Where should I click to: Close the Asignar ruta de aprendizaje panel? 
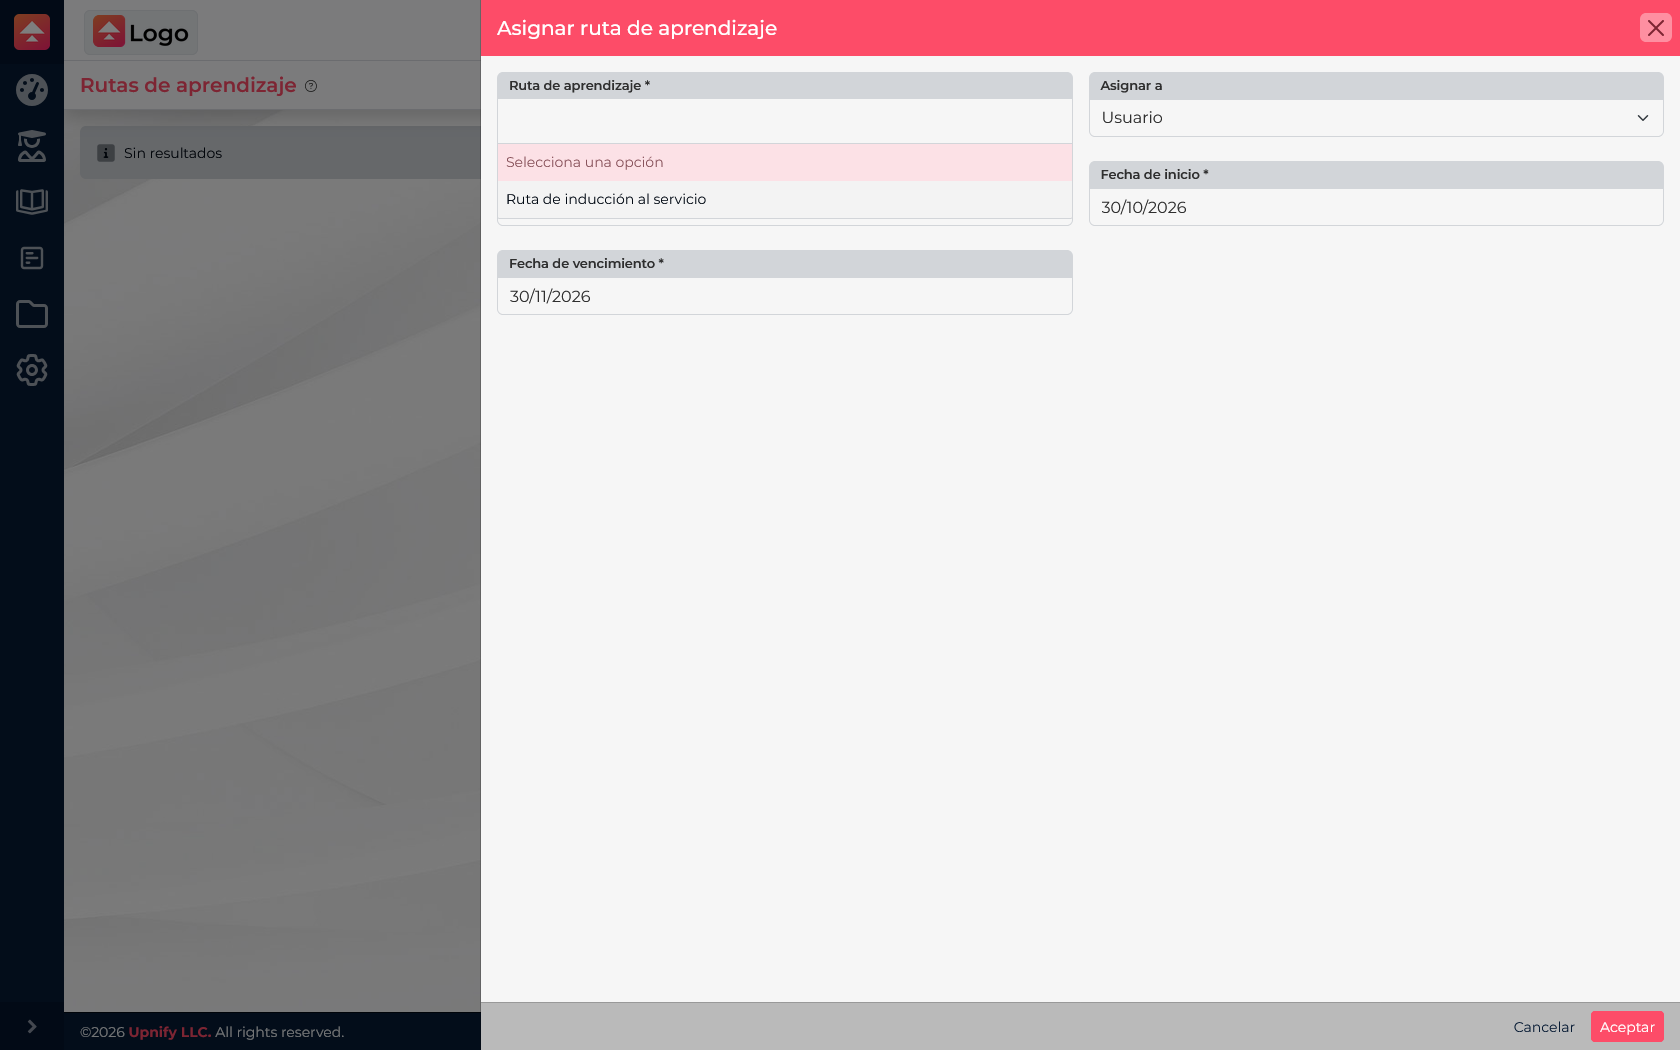coord(1656,28)
